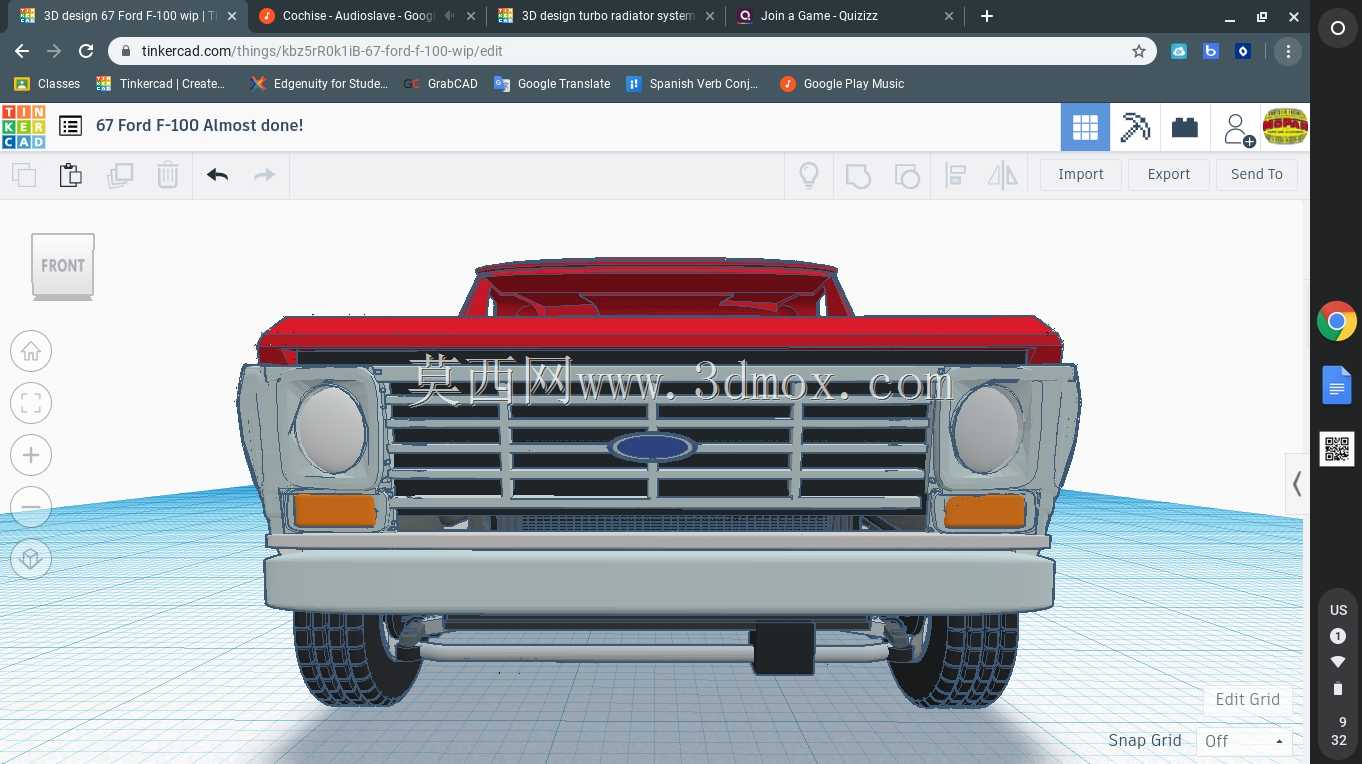Open QR code app from shelf
The height and width of the screenshot is (764, 1362).
1337,449
